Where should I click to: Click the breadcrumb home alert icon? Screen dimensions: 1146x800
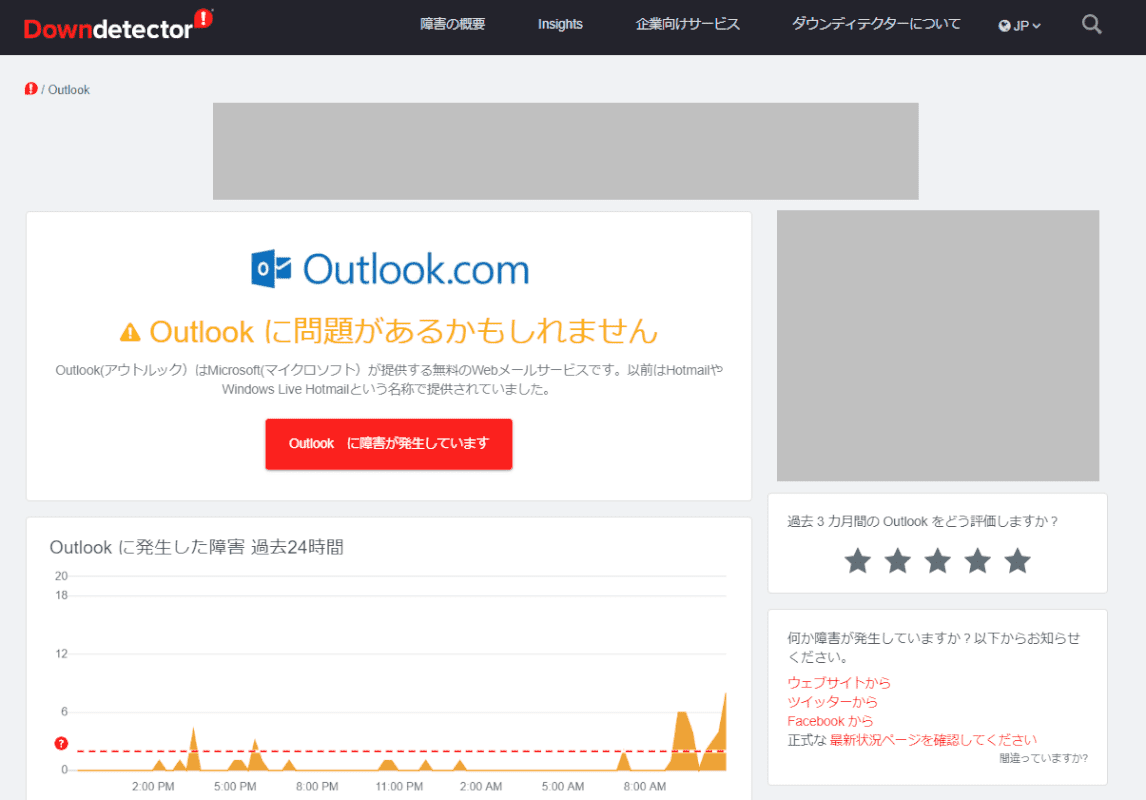coord(31,89)
